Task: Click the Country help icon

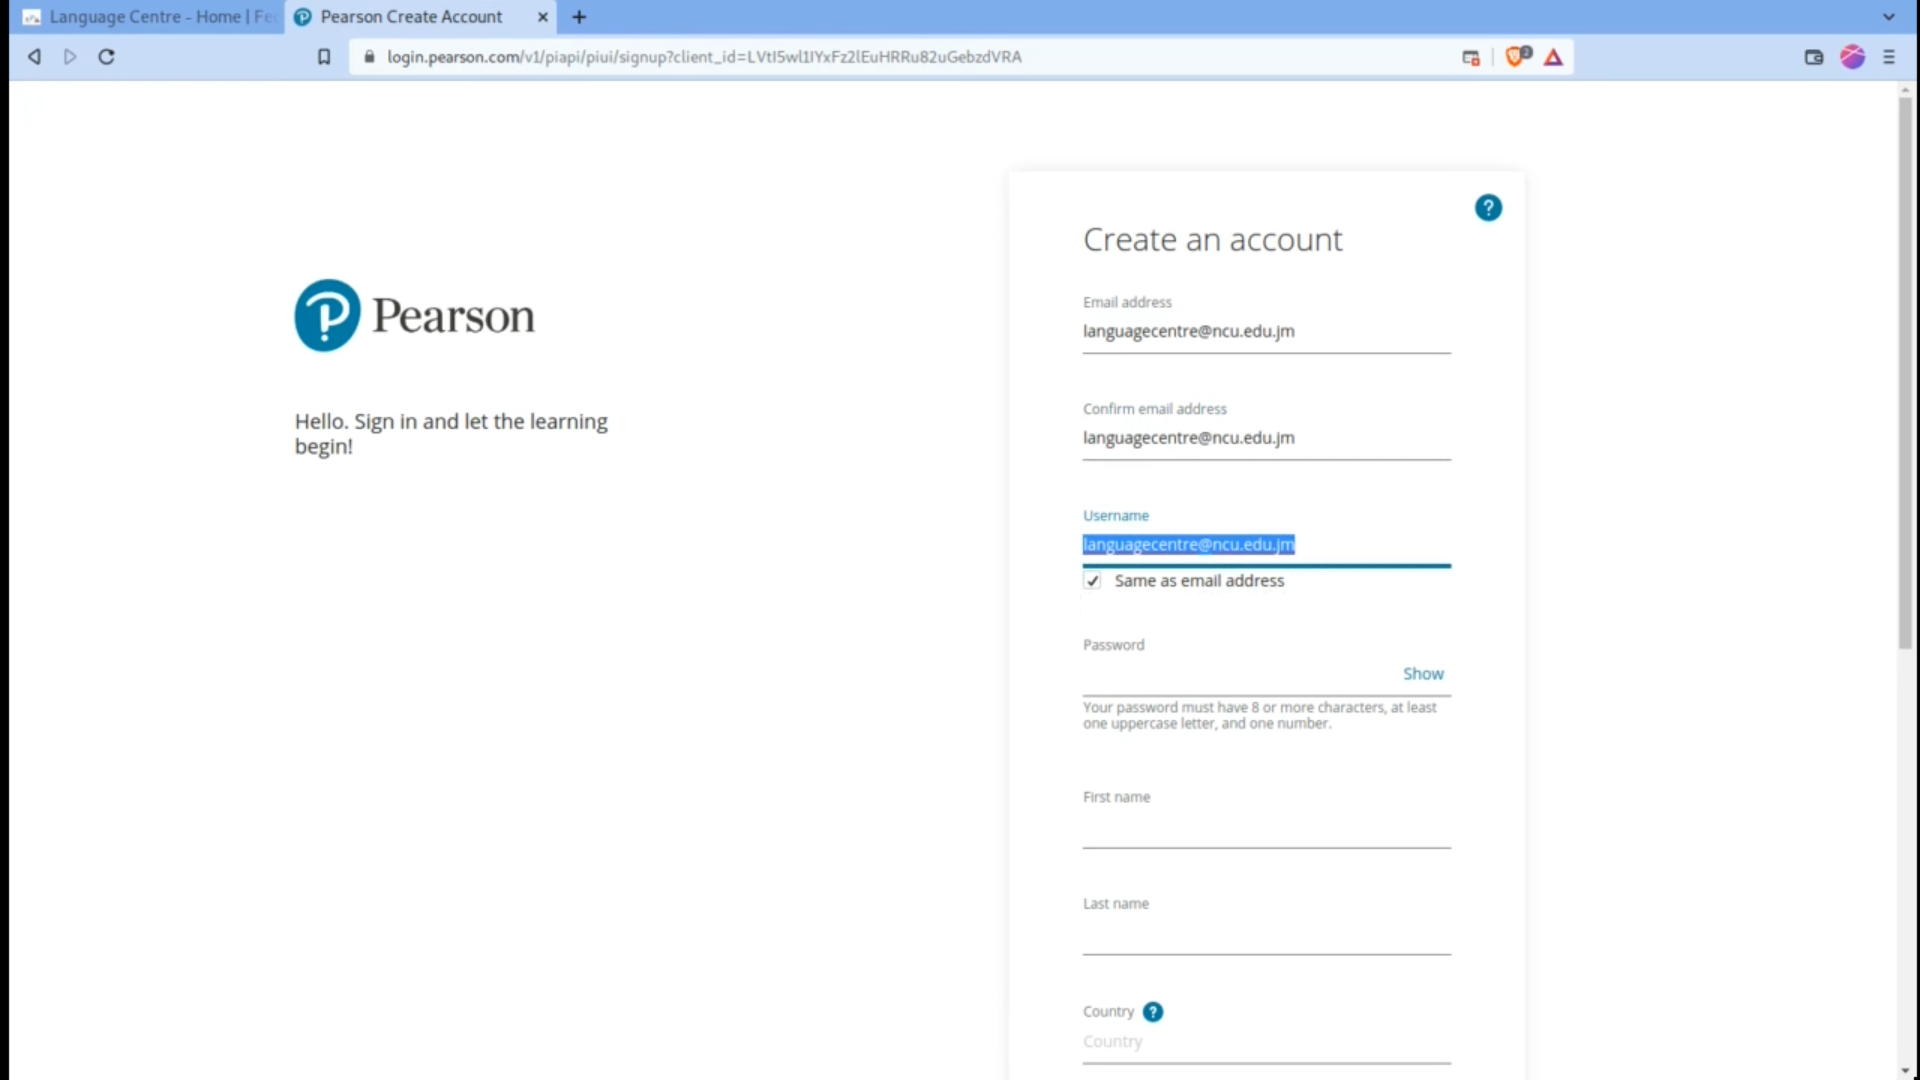Action: click(1154, 1012)
